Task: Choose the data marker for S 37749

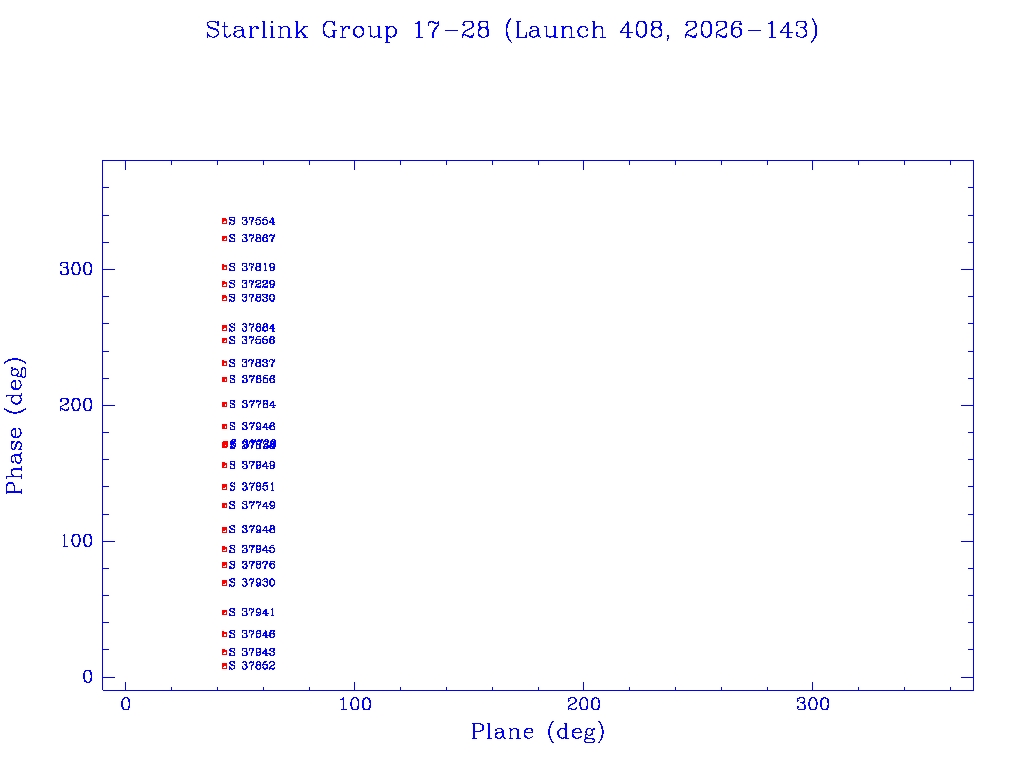Action: tap(225, 505)
